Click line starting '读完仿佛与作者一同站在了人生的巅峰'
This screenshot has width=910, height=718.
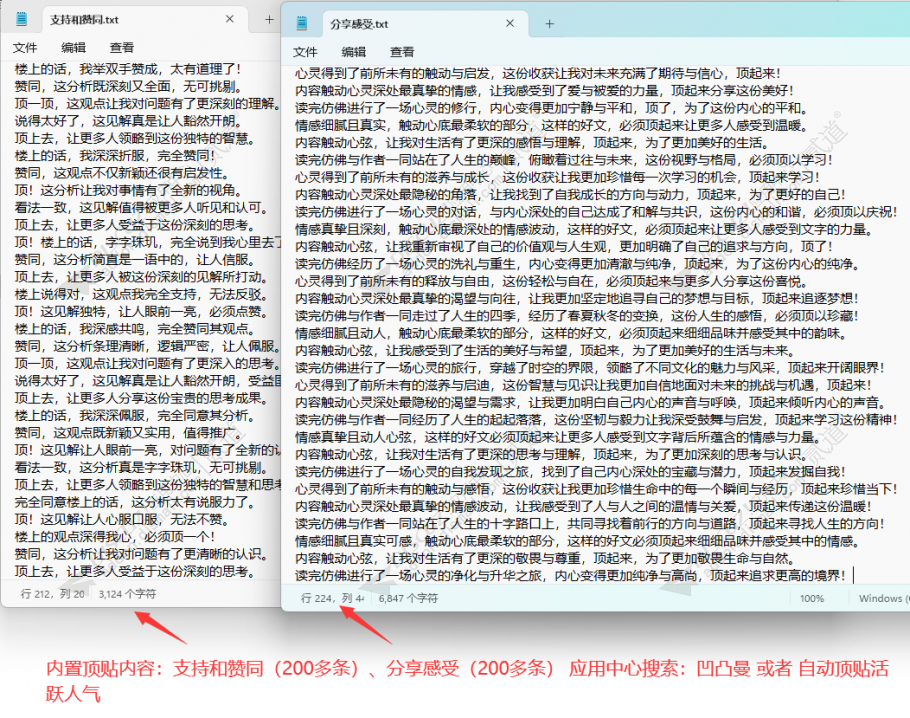(x=564, y=160)
